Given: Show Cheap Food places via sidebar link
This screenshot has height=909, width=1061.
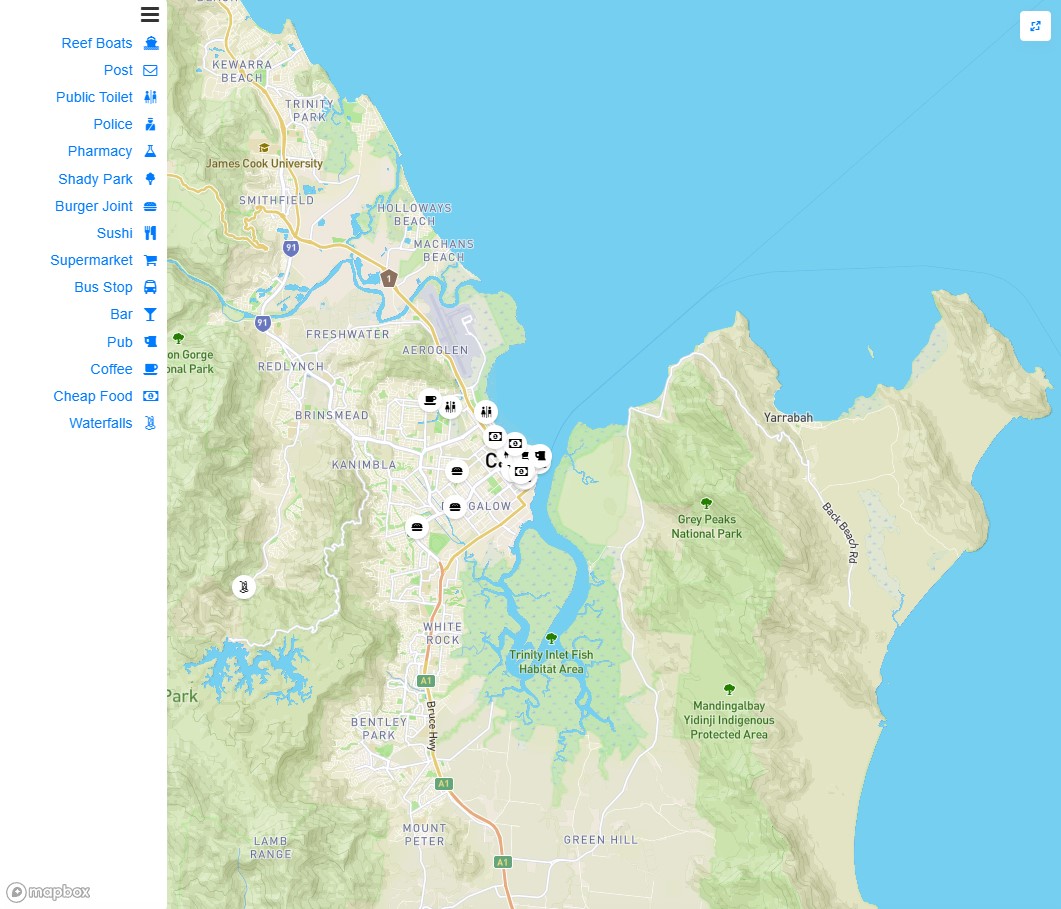Looking at the screenshot, I should click(93, 396).
